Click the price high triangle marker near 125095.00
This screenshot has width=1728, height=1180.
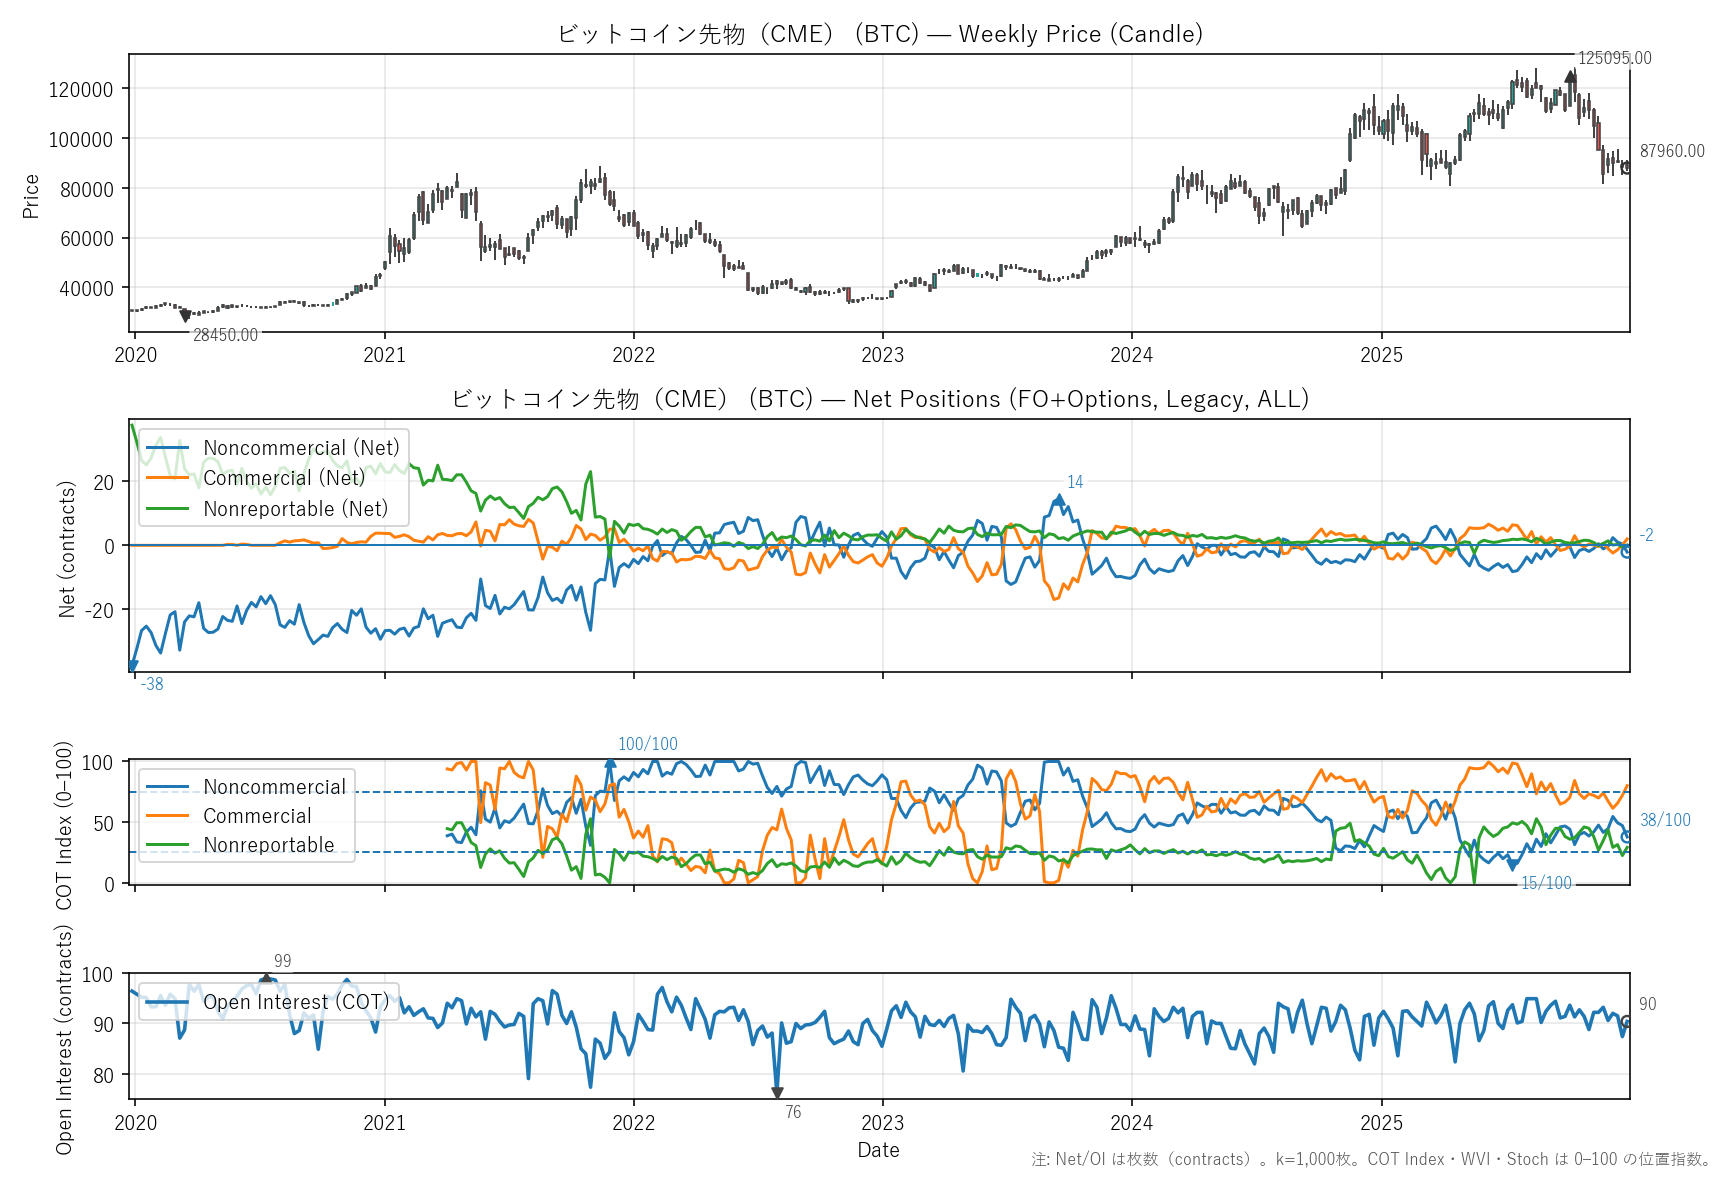(1571, 76)
